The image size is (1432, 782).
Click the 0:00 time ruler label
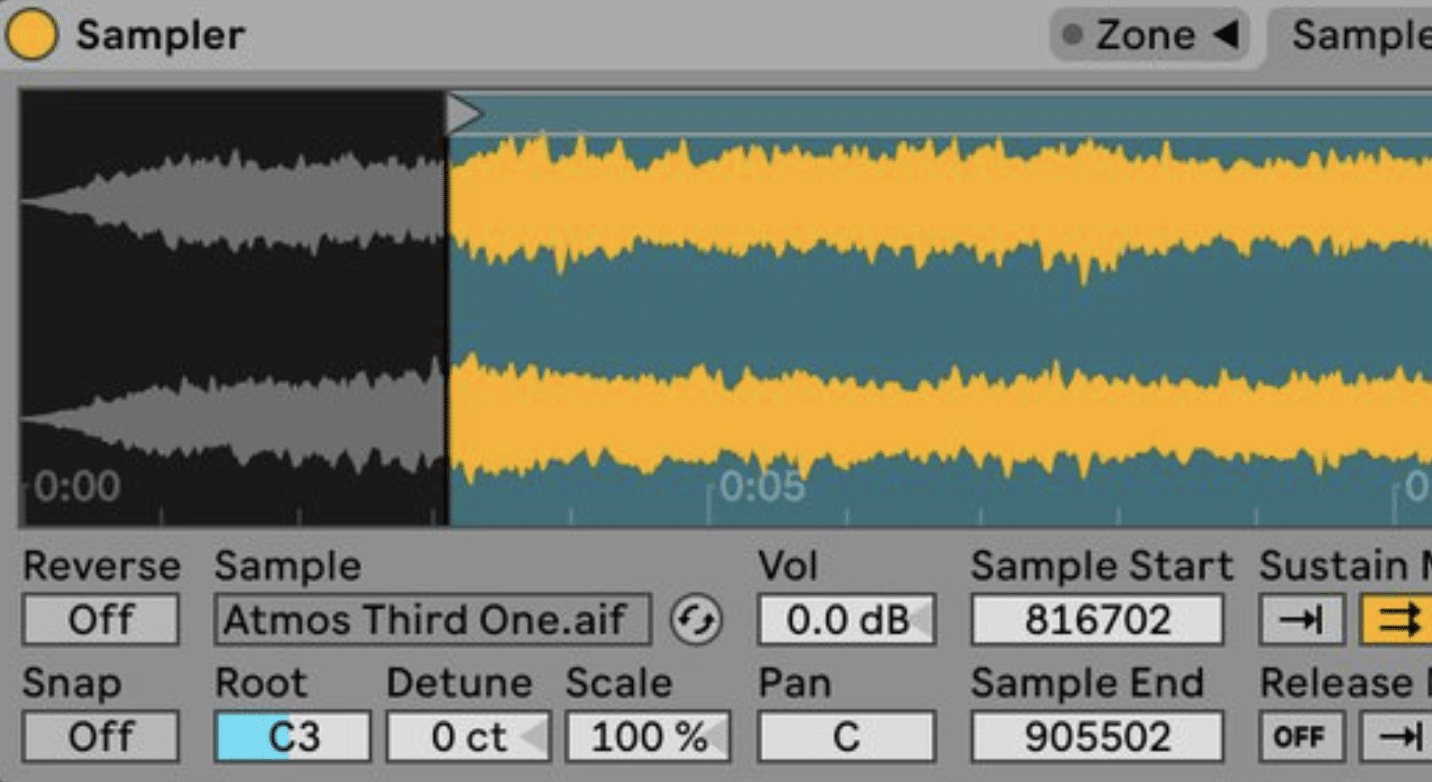point(77,487)
